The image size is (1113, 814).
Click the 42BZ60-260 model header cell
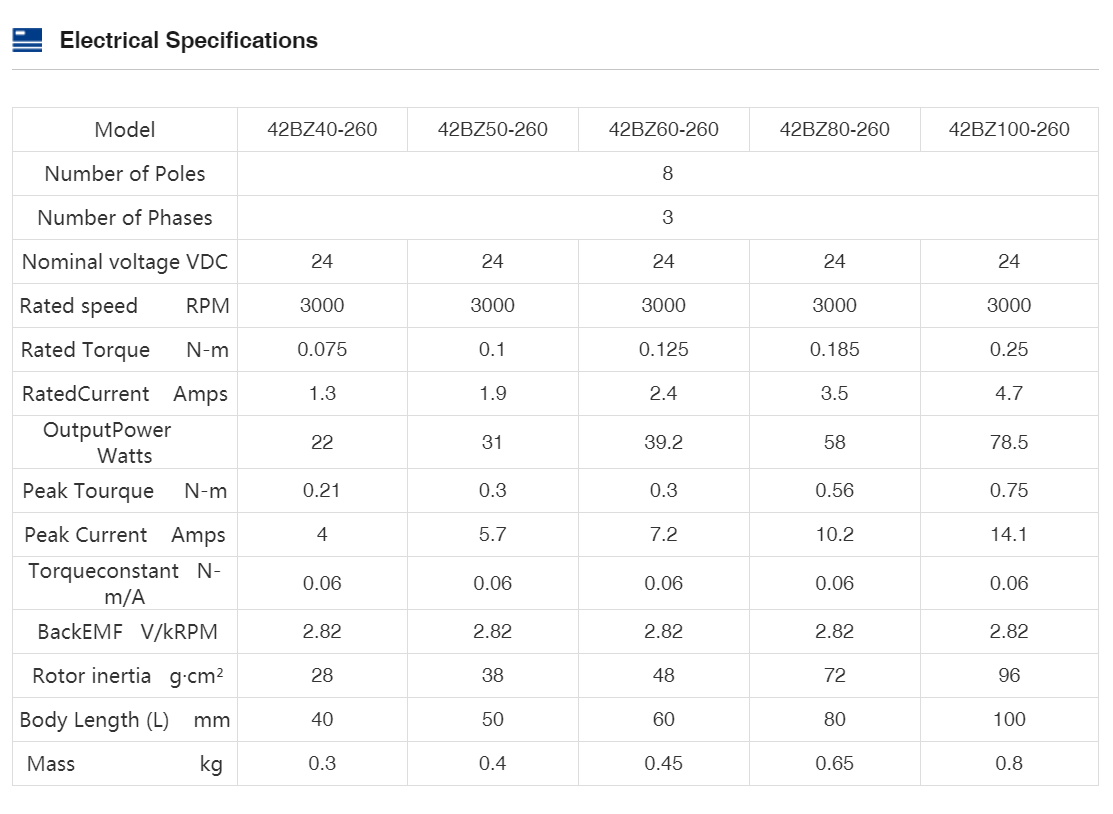[x=663, y=129]
